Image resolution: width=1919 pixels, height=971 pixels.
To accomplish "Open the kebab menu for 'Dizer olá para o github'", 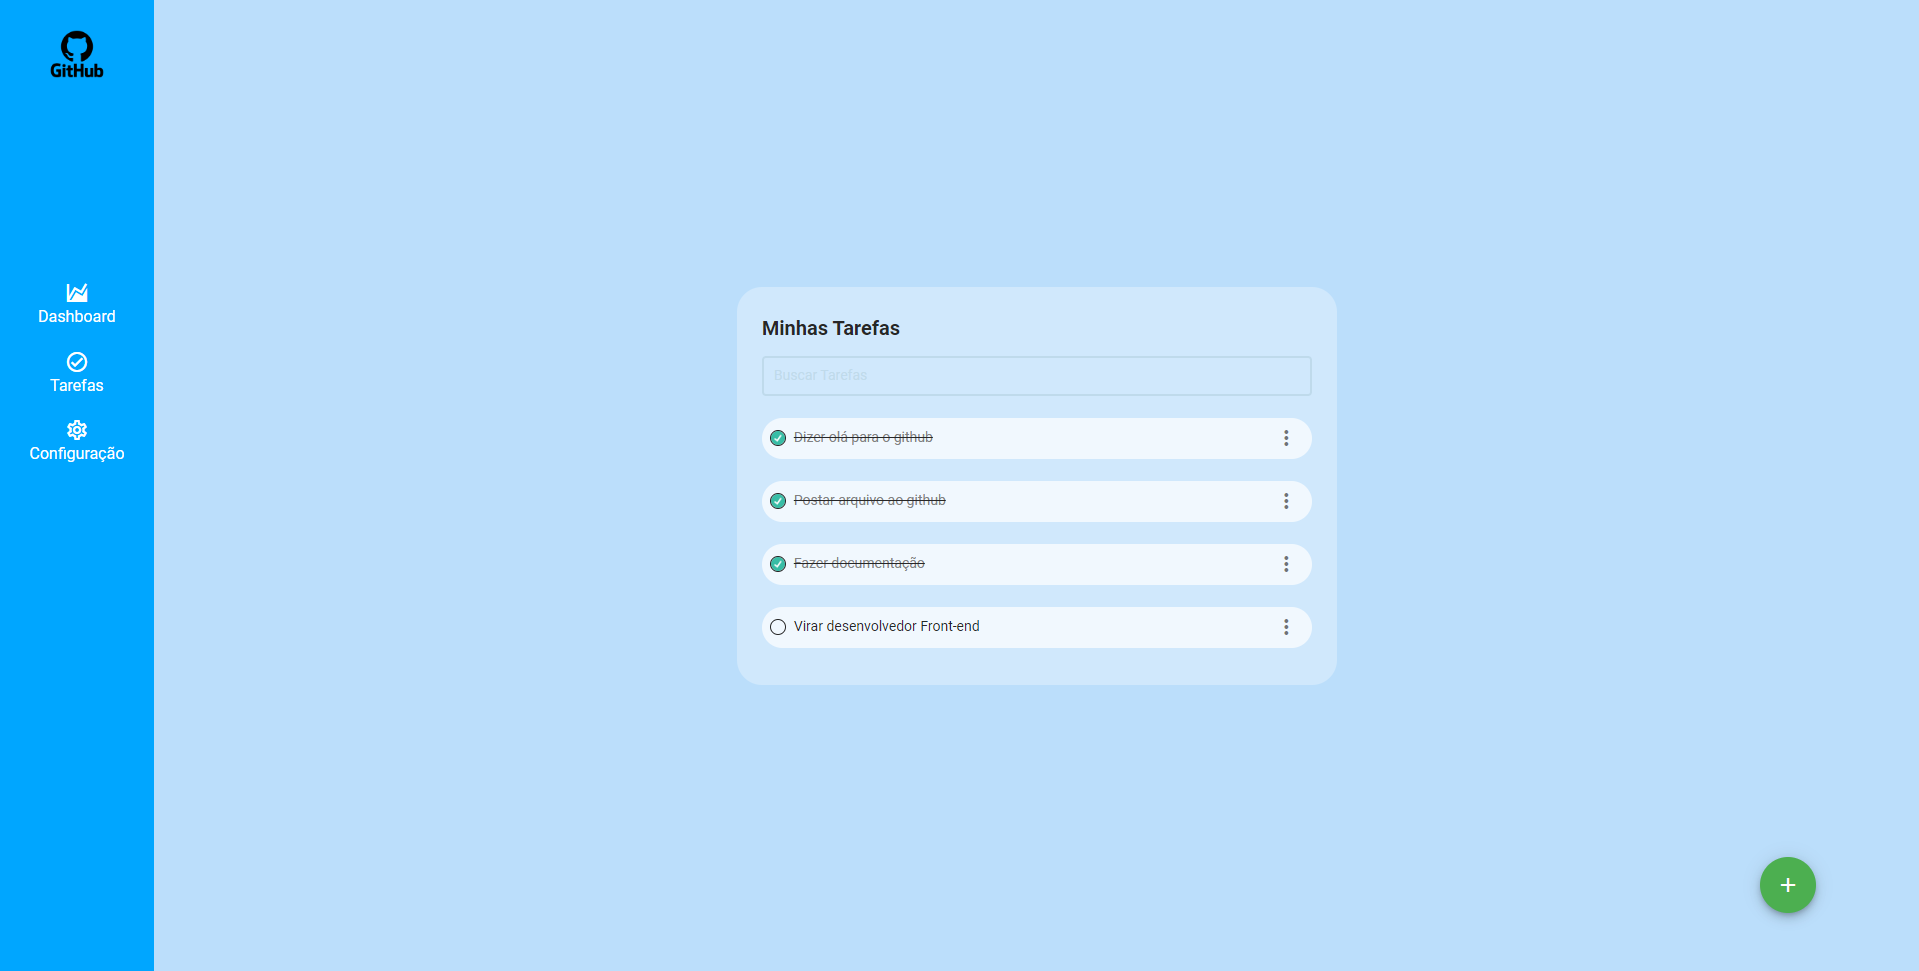I will (x=1286, y=438).
